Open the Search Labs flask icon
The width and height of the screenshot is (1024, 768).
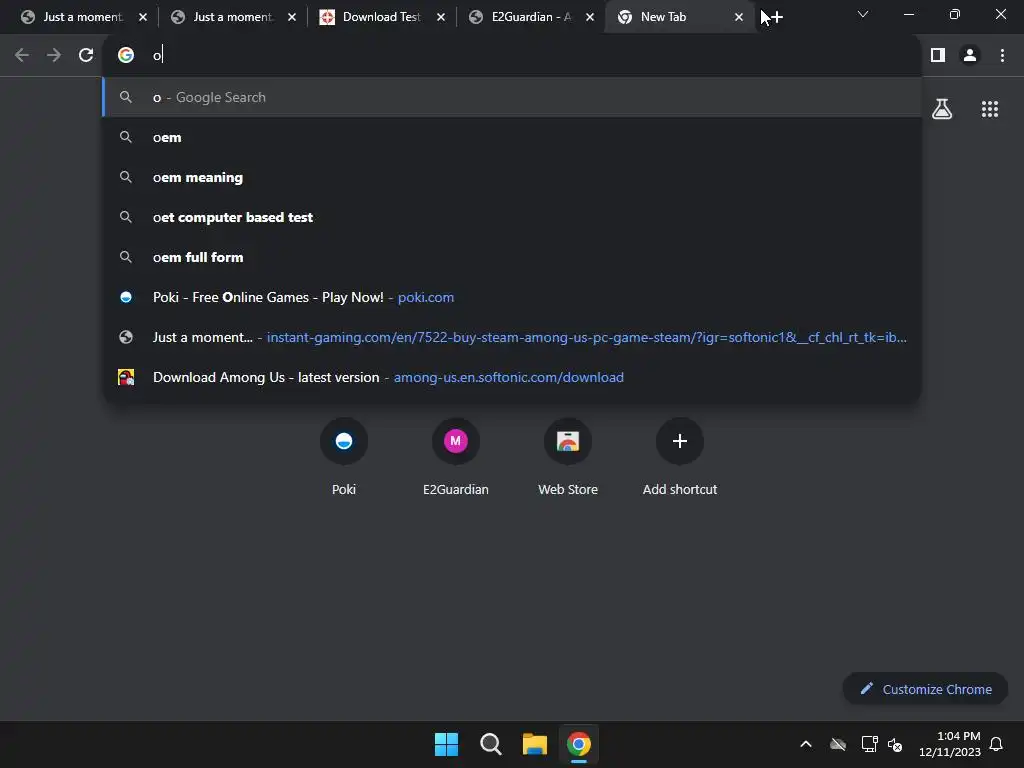pyautogui.click(x=942, y=109)
